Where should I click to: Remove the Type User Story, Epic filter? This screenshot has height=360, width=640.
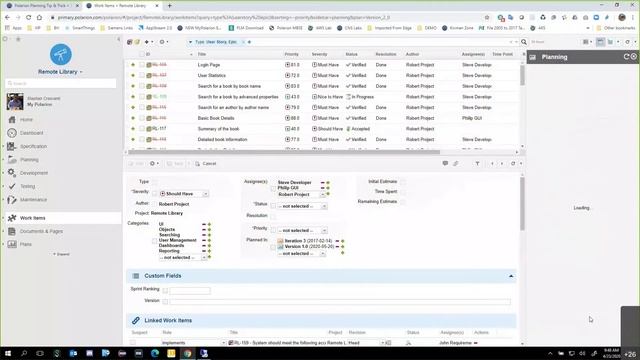pyautogui.click(x=243, y=42)
